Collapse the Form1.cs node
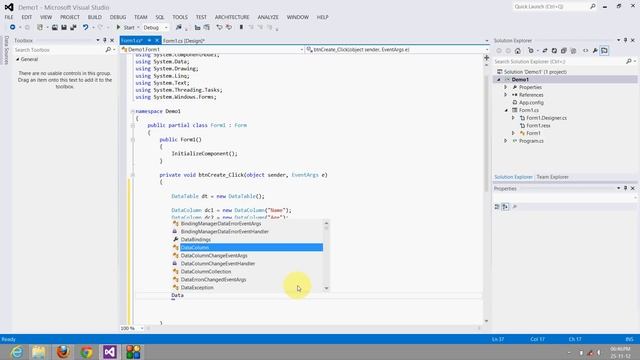The height and width of the screenshot is (360, 640). (506, 110)
